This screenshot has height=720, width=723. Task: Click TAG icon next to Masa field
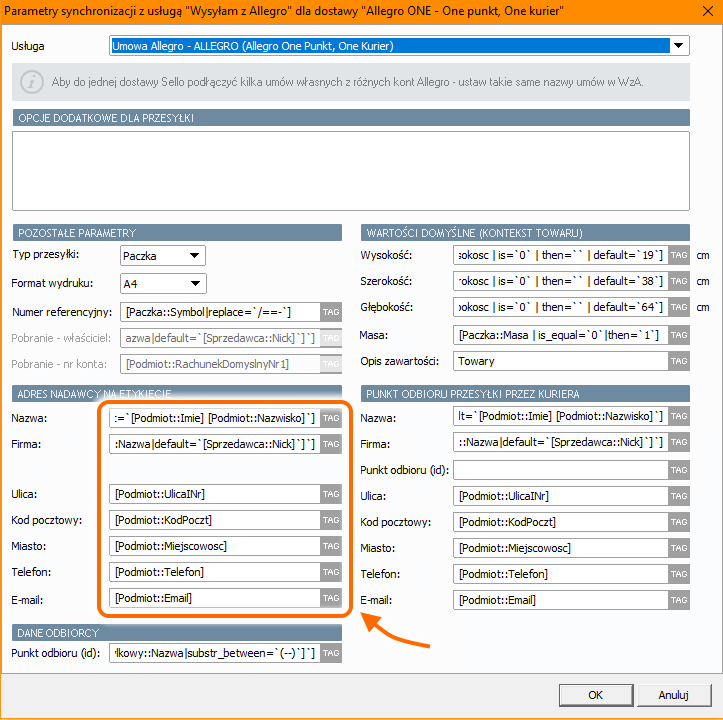point(679,334)
